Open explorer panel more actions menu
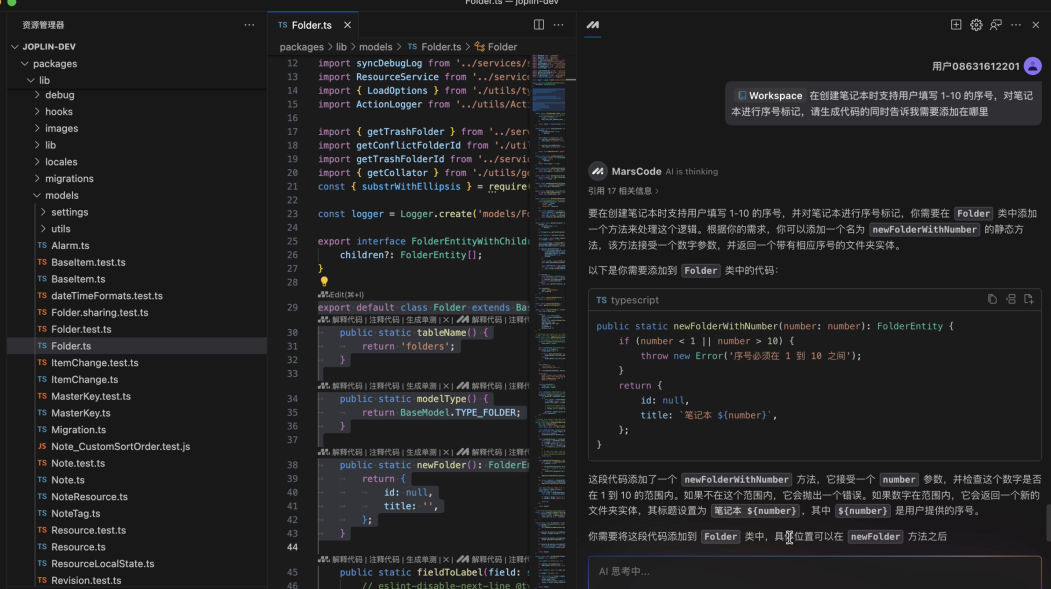1051x589 pixels. point(249,25)
